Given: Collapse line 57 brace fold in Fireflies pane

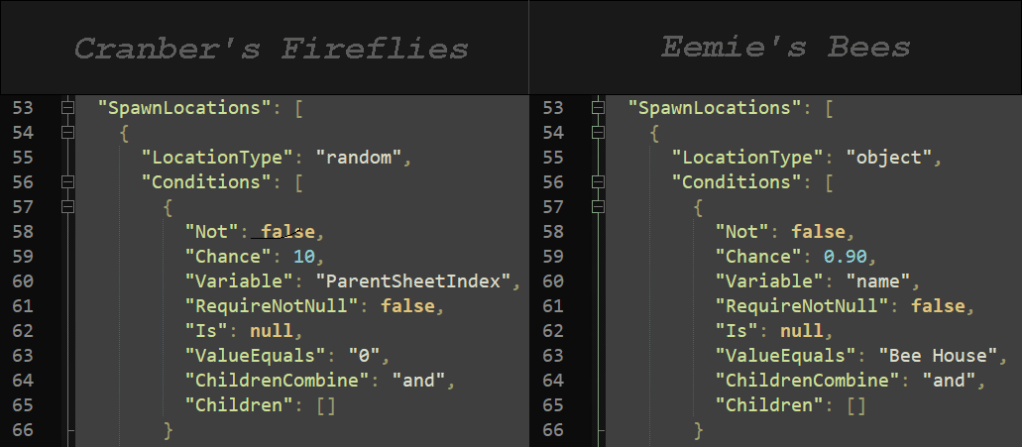Looking at the screenshot, I should (67, 207).
